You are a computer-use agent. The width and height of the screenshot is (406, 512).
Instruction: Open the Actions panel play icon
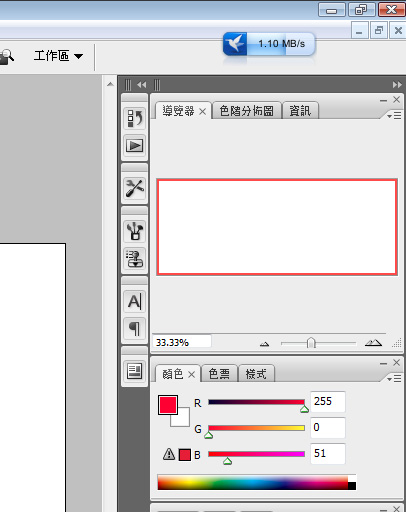135,146
